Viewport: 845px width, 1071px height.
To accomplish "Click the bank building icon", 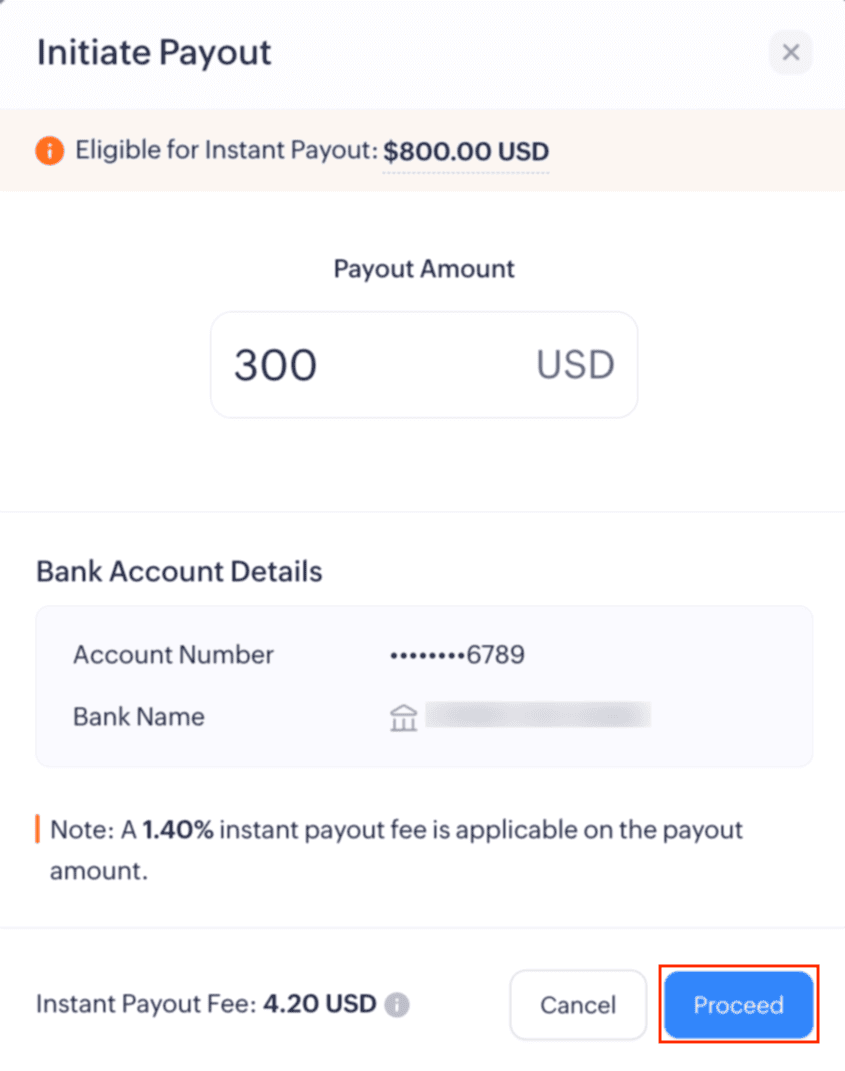I will (x=403, y=717).
